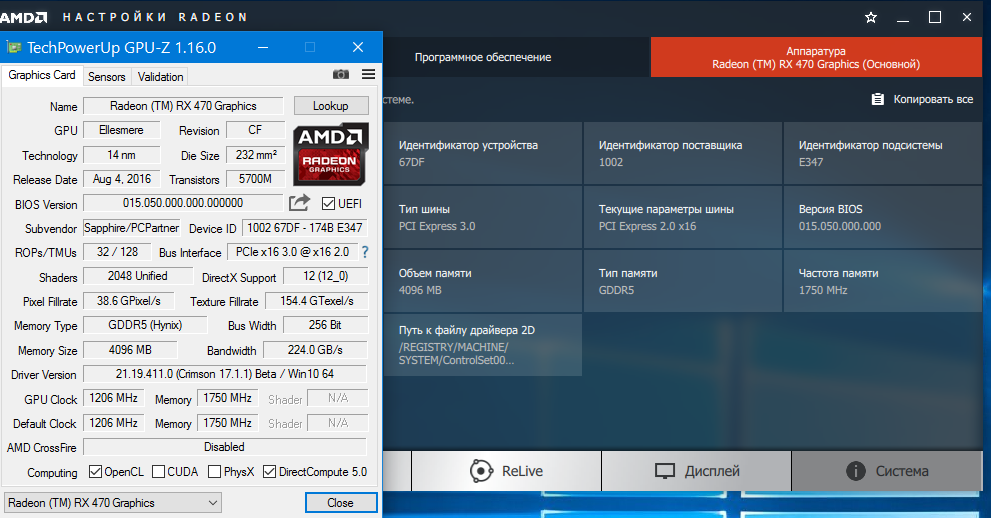
Task: Open the Система section
Action: 887,471
